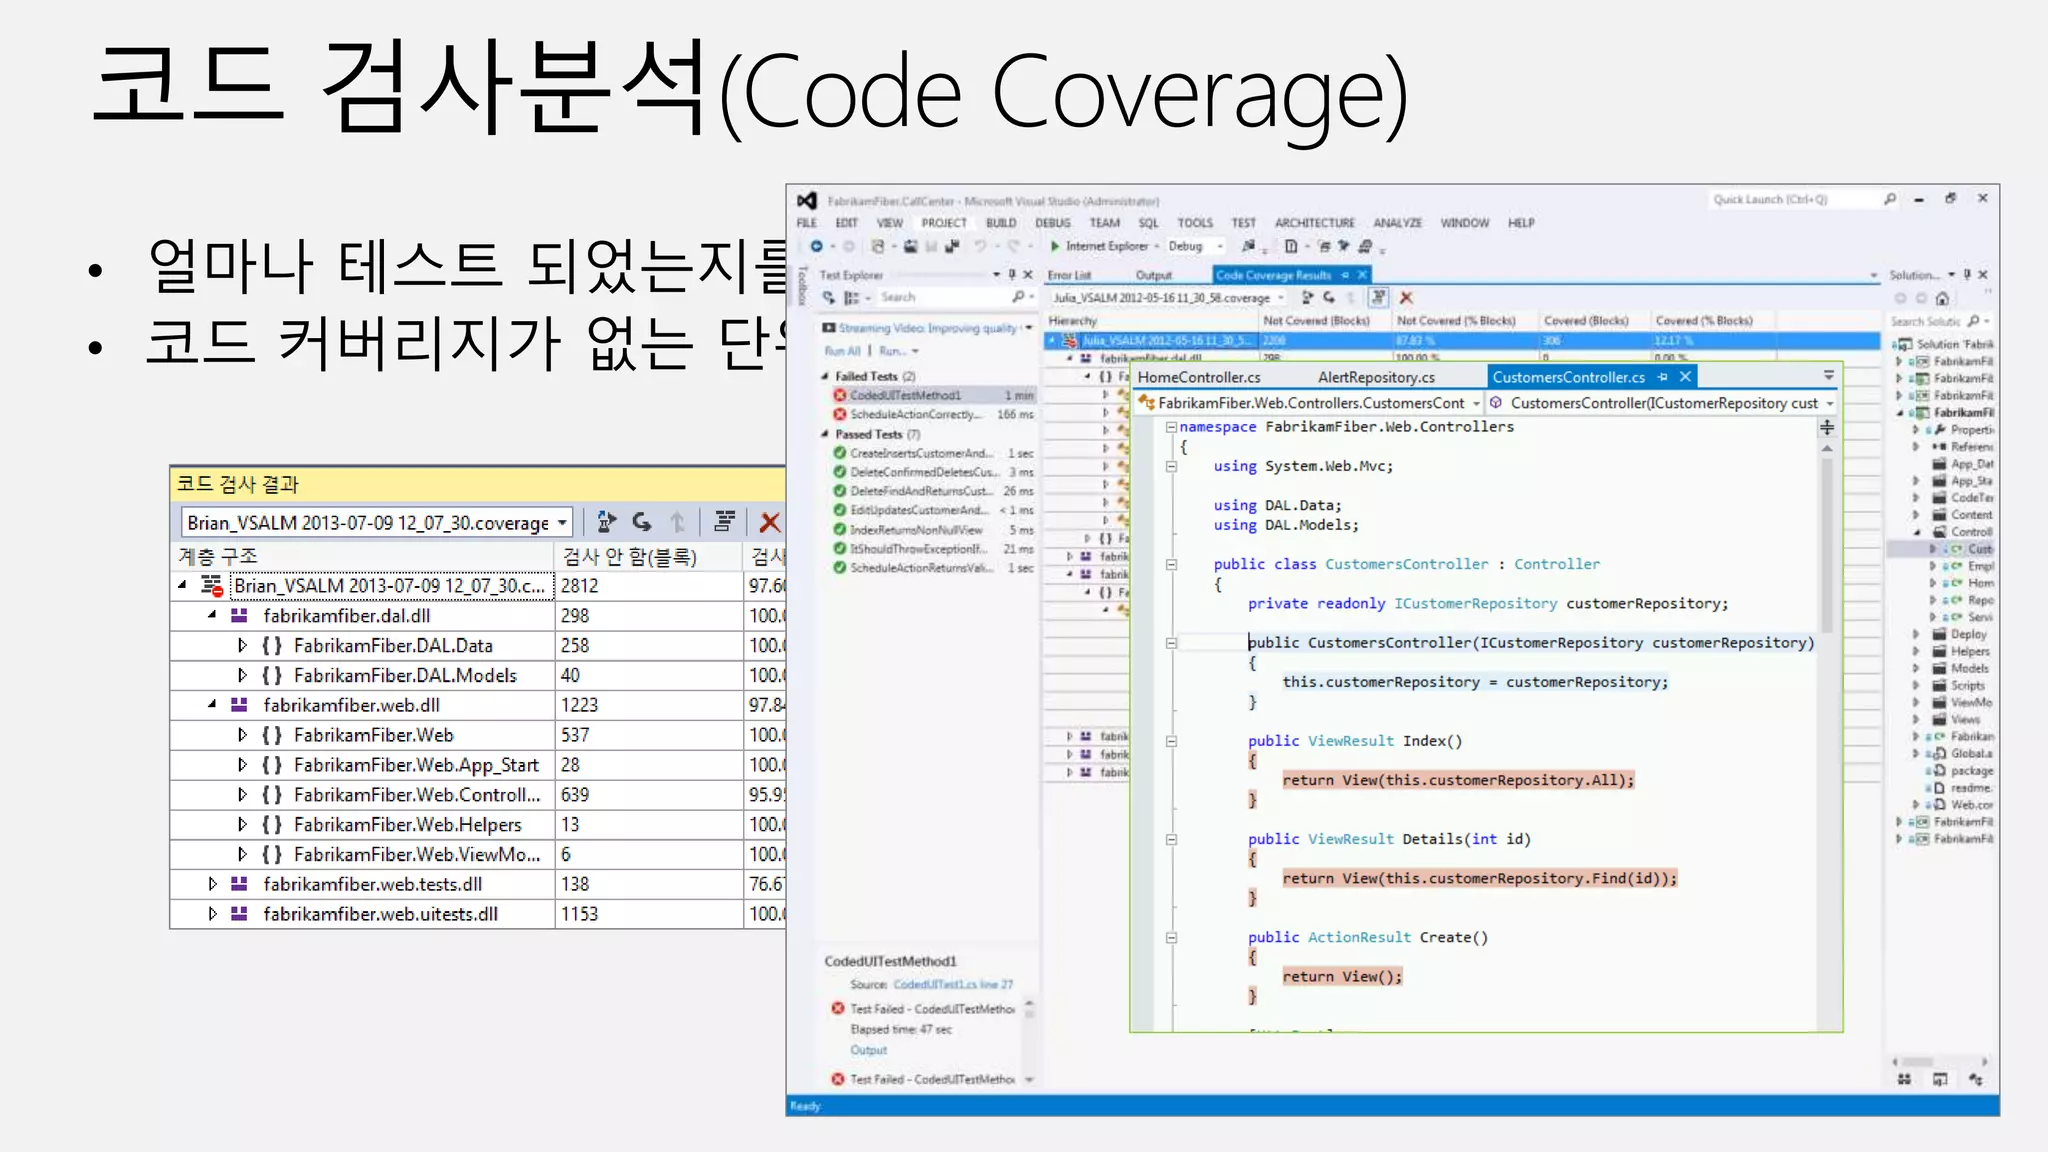Click the green Start debugging play icon
The image size is (2048, 1152).
(x=1055, y=246)
